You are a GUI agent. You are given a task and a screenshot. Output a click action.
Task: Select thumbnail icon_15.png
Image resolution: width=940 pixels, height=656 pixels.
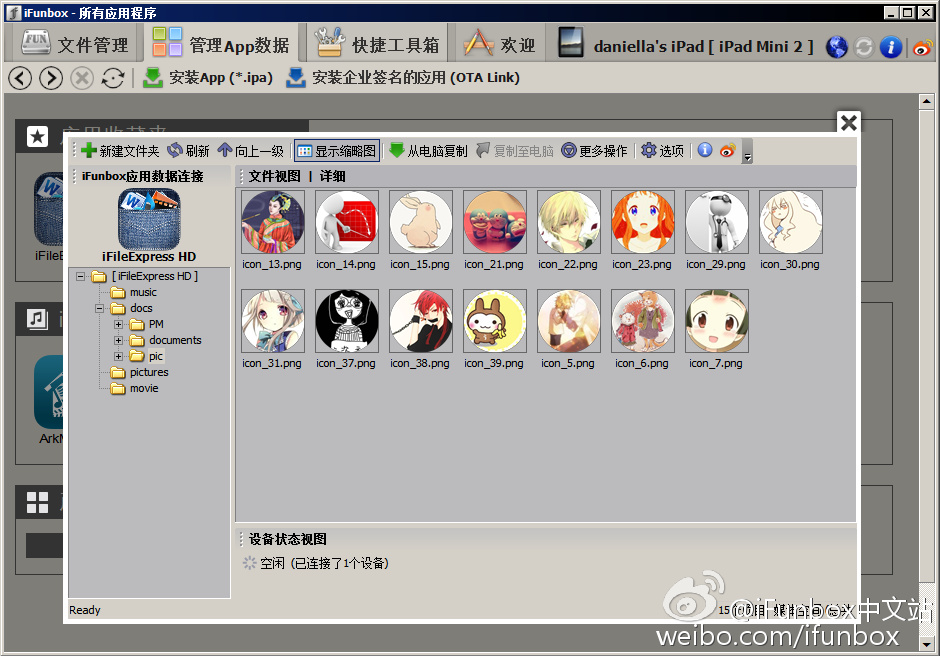pos(421,222)
